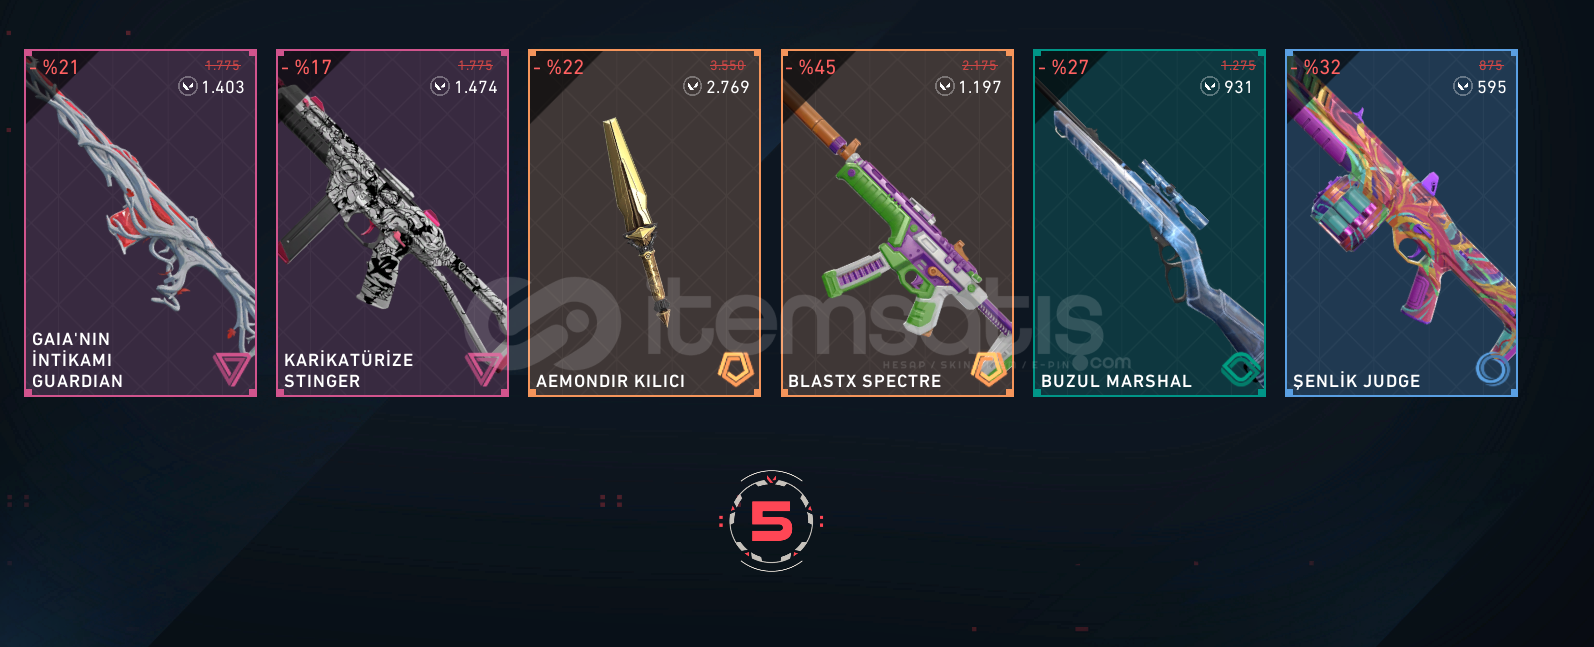
Task: Pick the Şenlik Judge skin card
Action: (x=1401, y=223)
